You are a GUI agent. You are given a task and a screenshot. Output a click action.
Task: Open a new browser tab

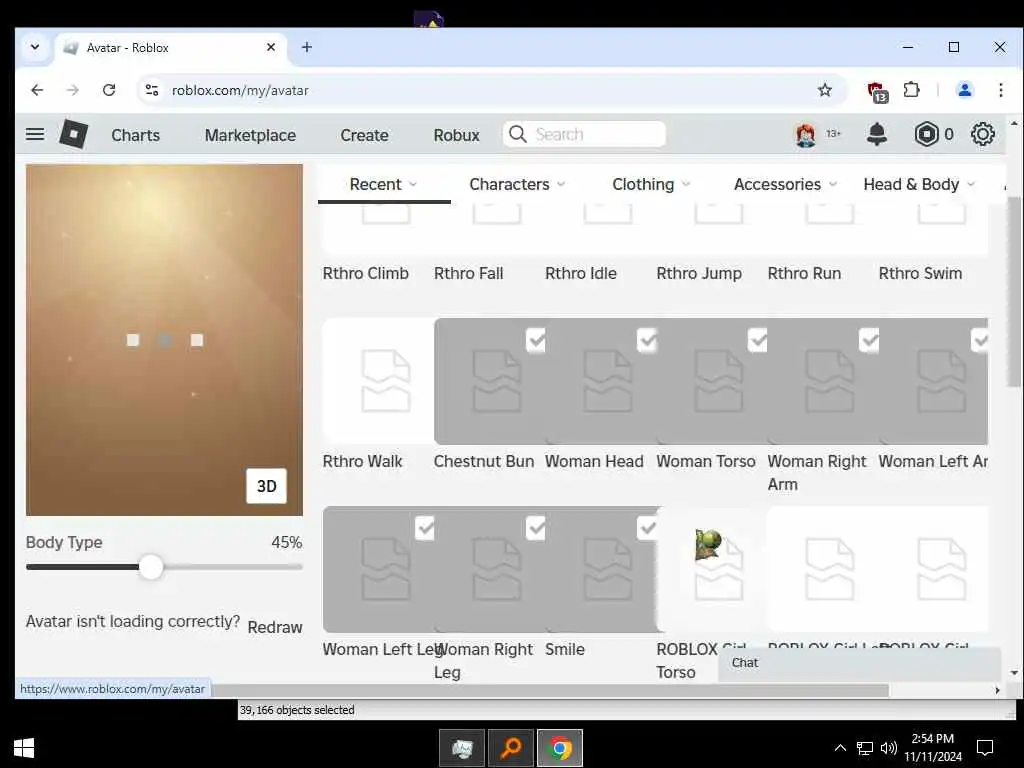(x=306, y=47)
